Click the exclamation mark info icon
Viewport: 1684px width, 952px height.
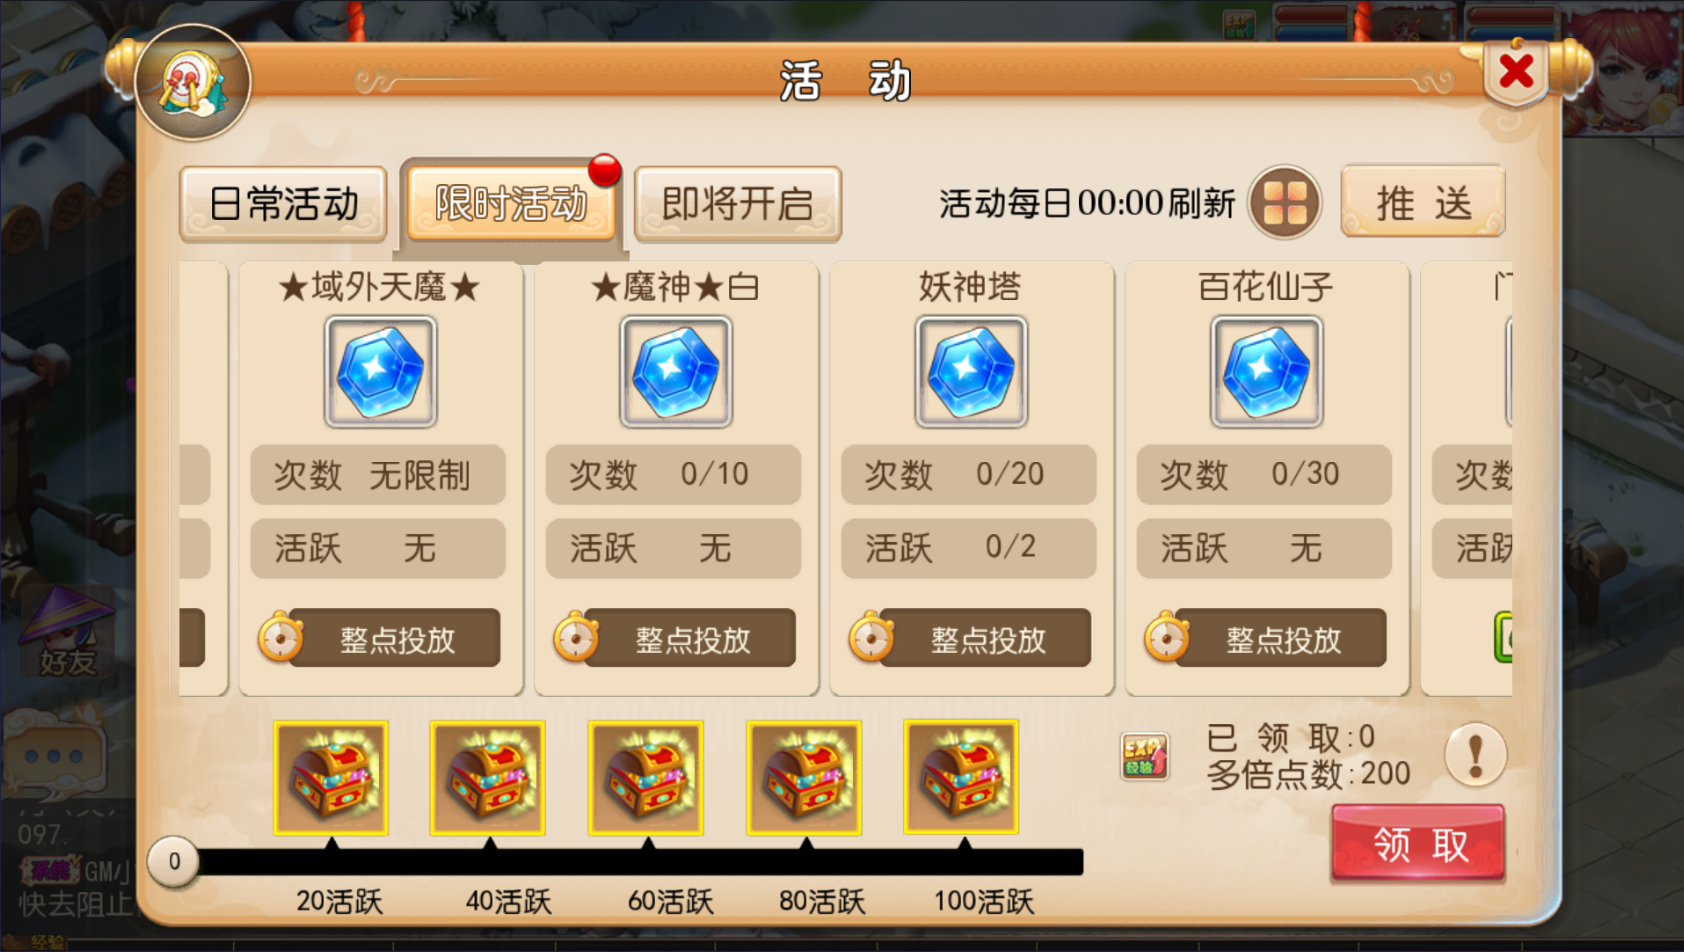tap(1475, 755)
